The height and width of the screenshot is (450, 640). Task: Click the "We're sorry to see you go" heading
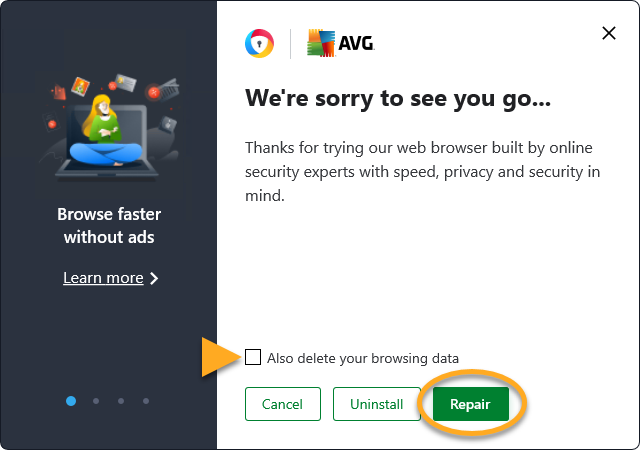tap(399, 101)
